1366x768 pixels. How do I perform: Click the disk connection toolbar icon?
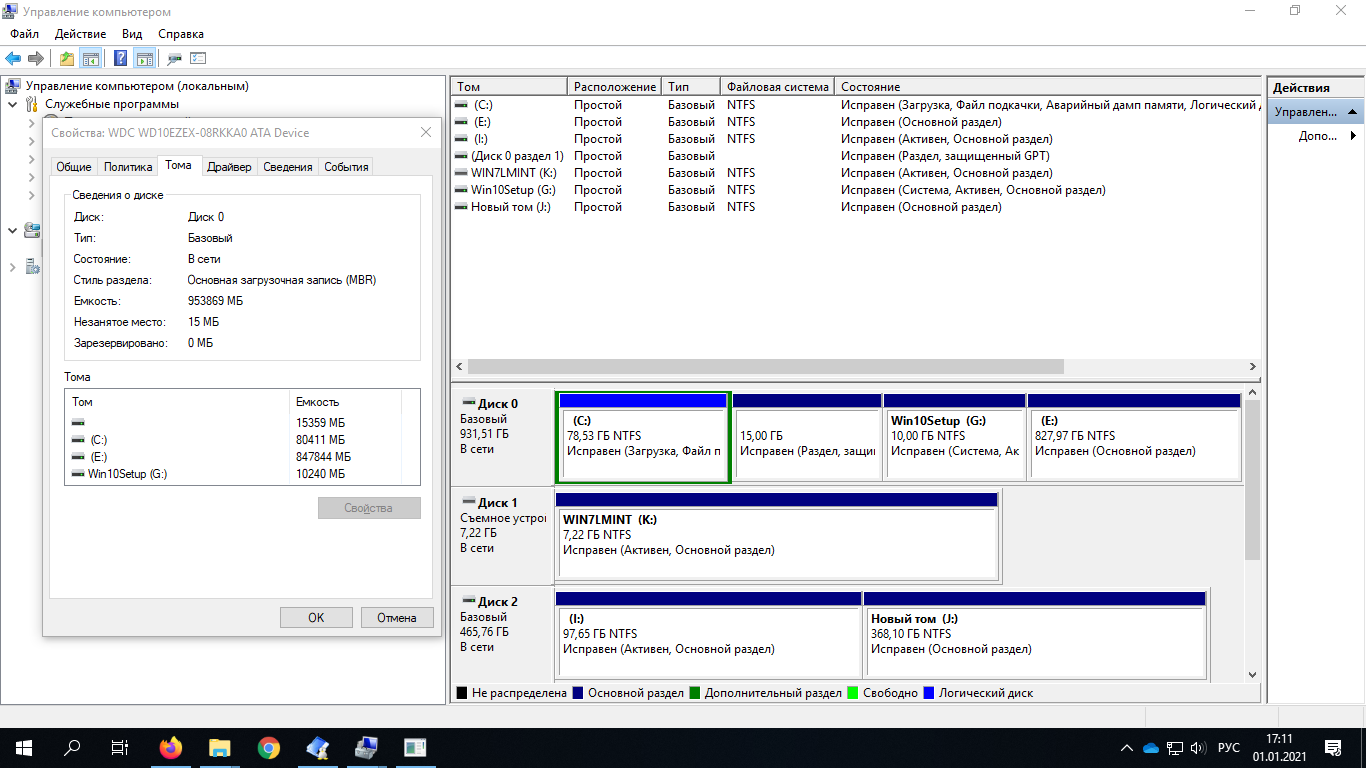point(175,59)
